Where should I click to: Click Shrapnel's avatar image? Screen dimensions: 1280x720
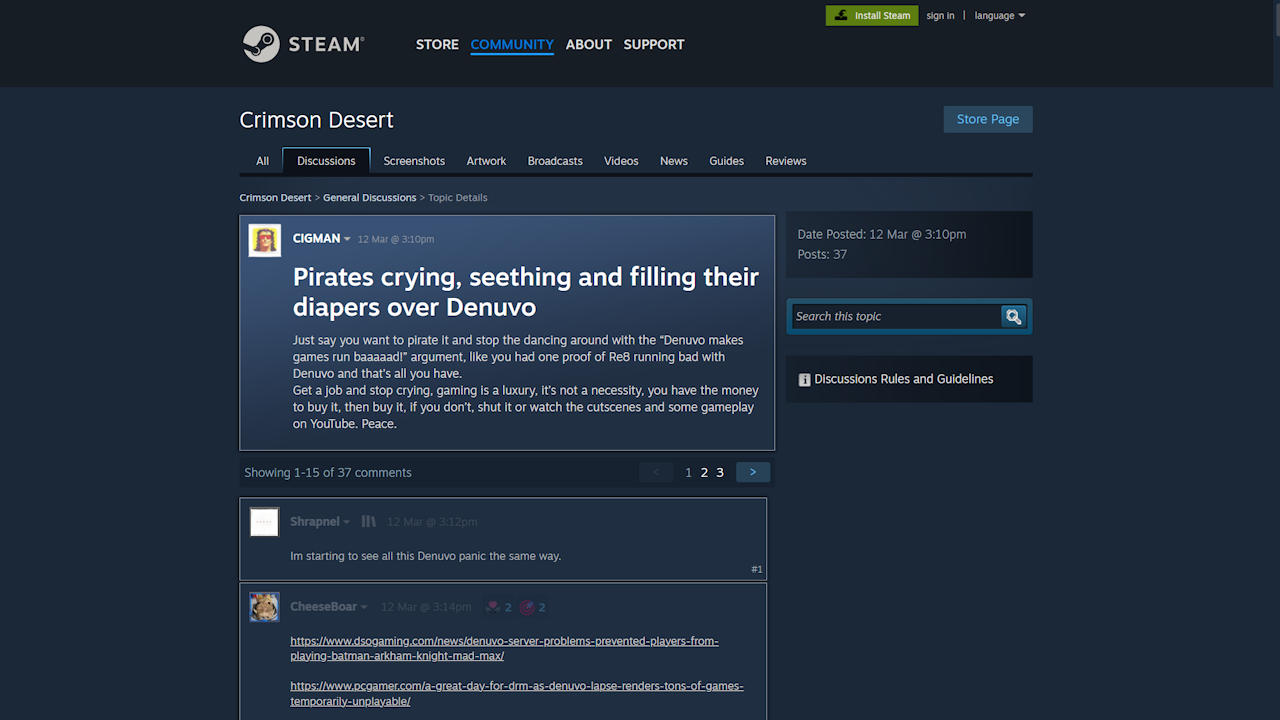tap(264, 522)
